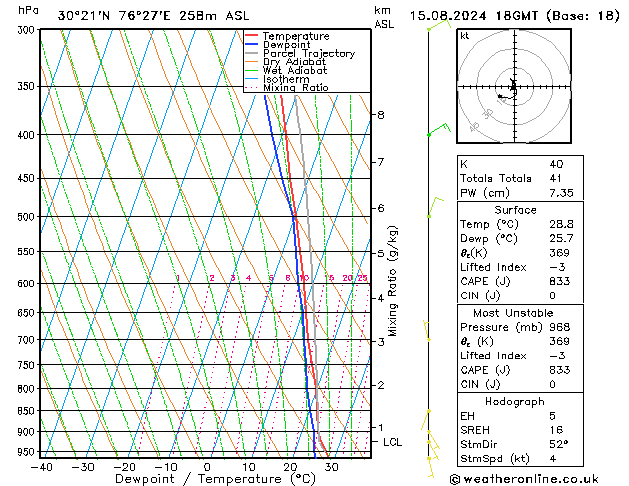
Task: Click the kt label in hodograph
Action: pos(465,36)
